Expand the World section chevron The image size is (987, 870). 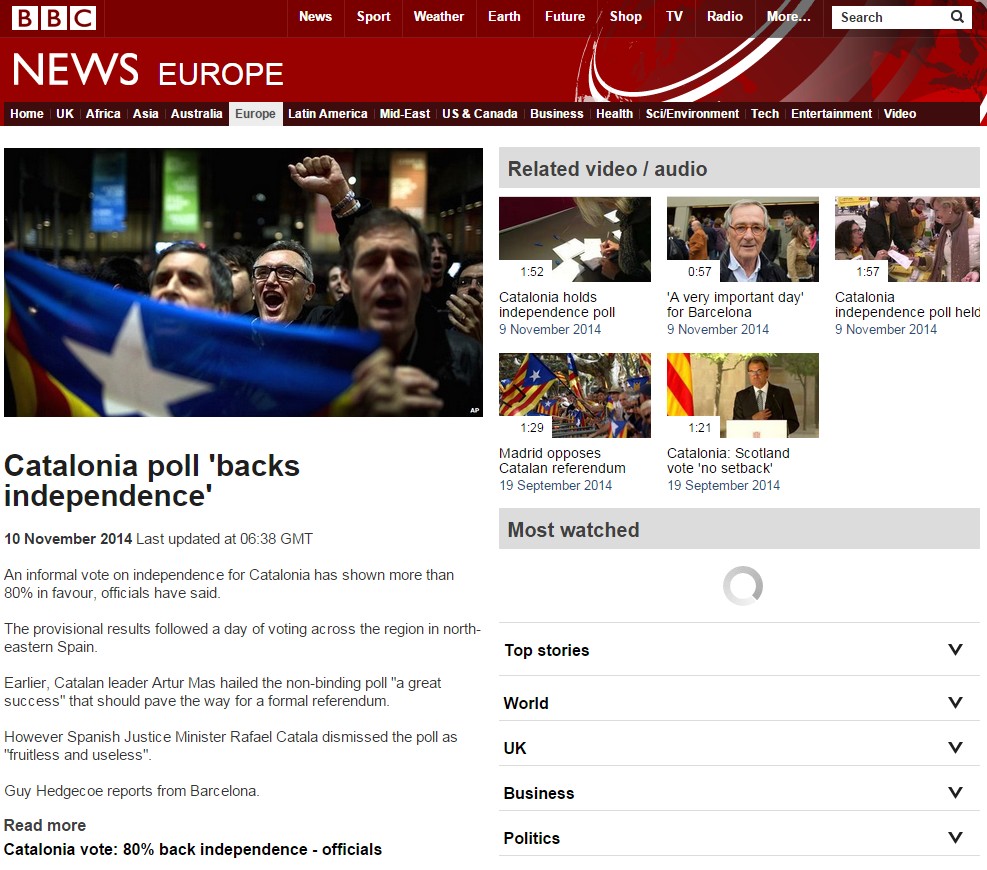pos(954,703)
